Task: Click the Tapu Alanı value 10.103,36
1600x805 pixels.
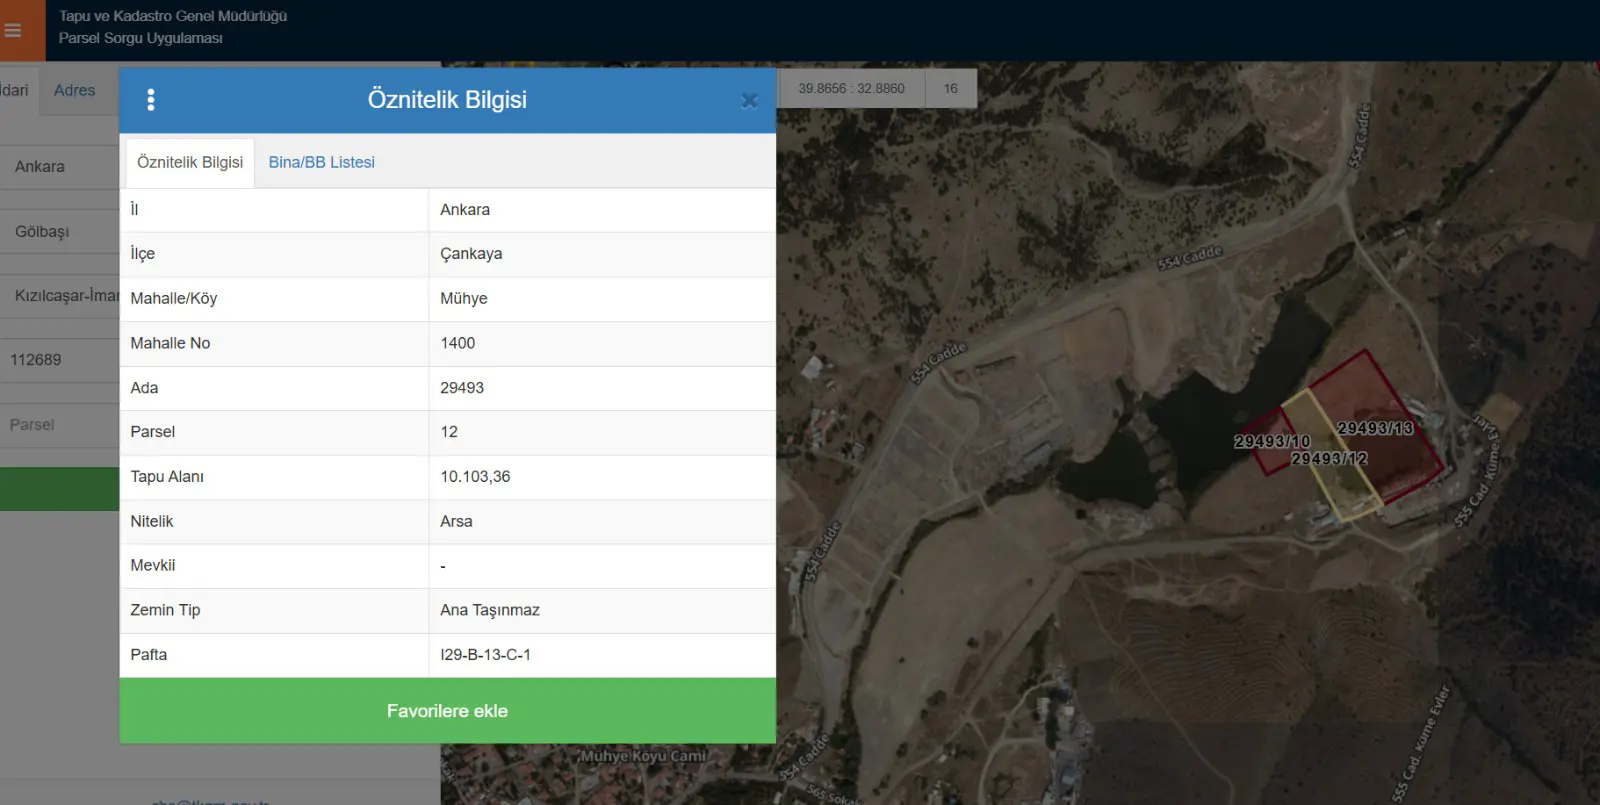Action: tap(475, 477)
